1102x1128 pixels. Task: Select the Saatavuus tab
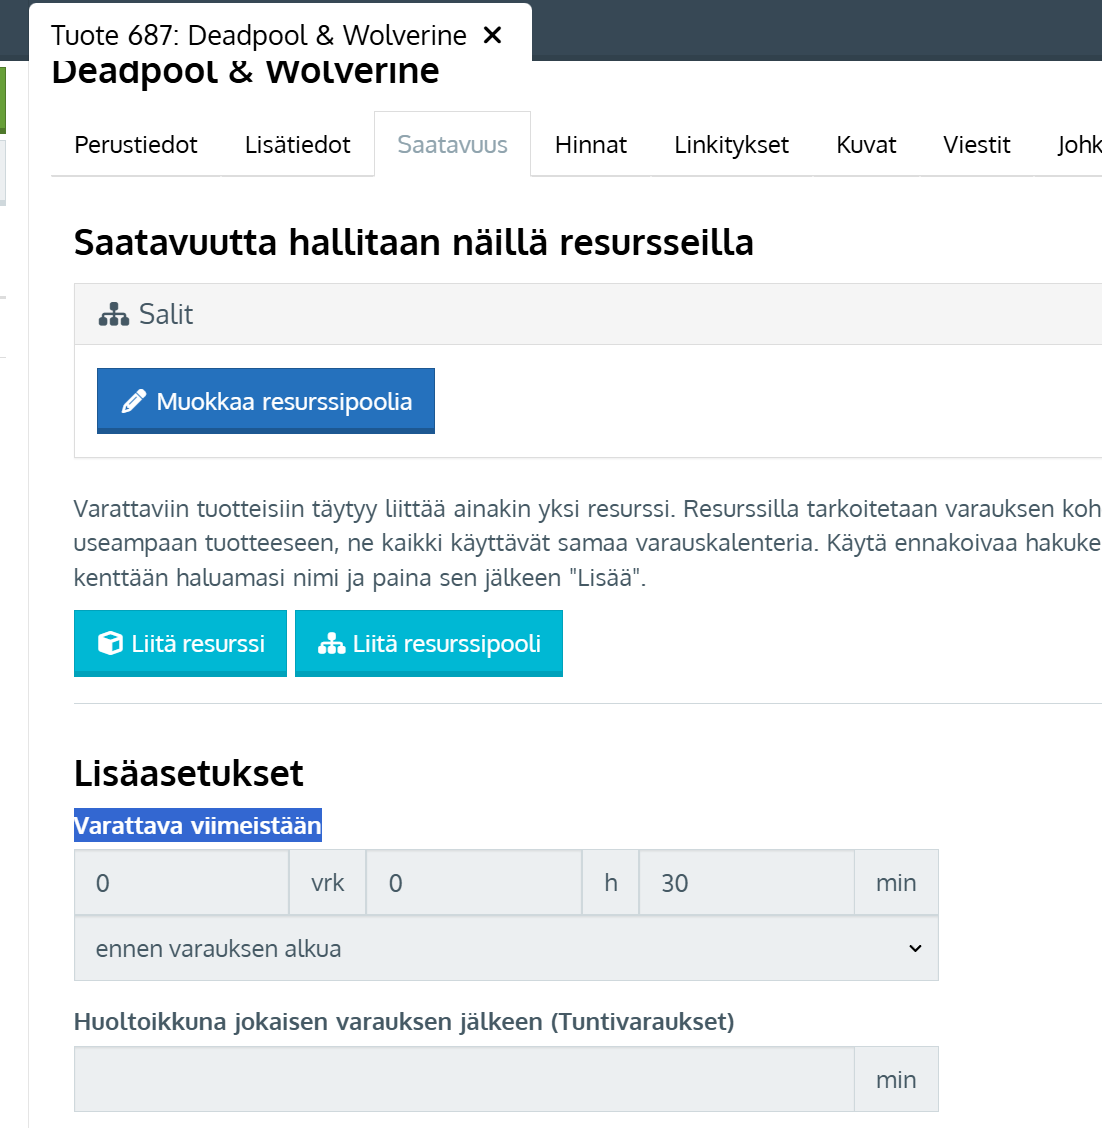click(452, 145)
